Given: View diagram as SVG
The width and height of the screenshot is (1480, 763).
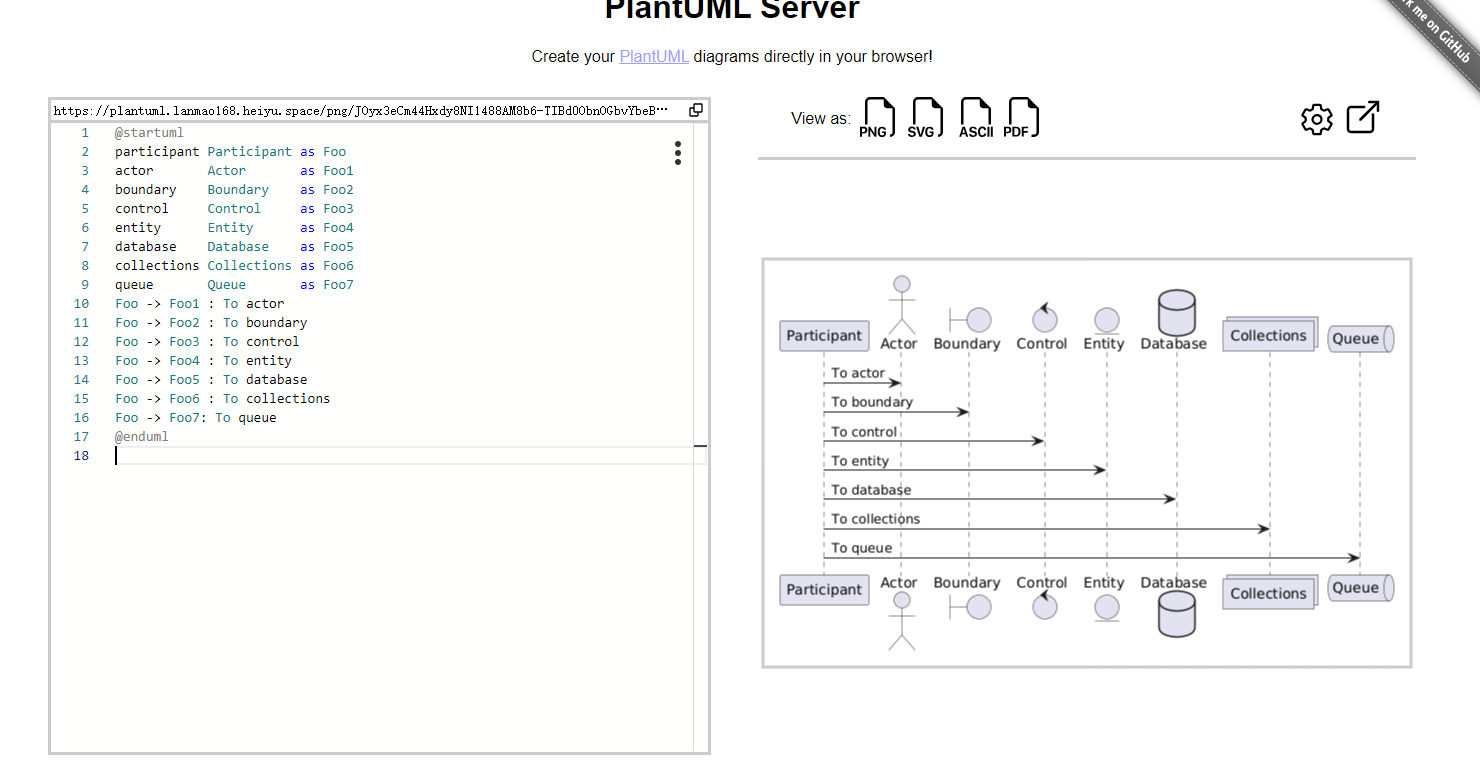Looking at the screenshot, I should tap(926, 118).
